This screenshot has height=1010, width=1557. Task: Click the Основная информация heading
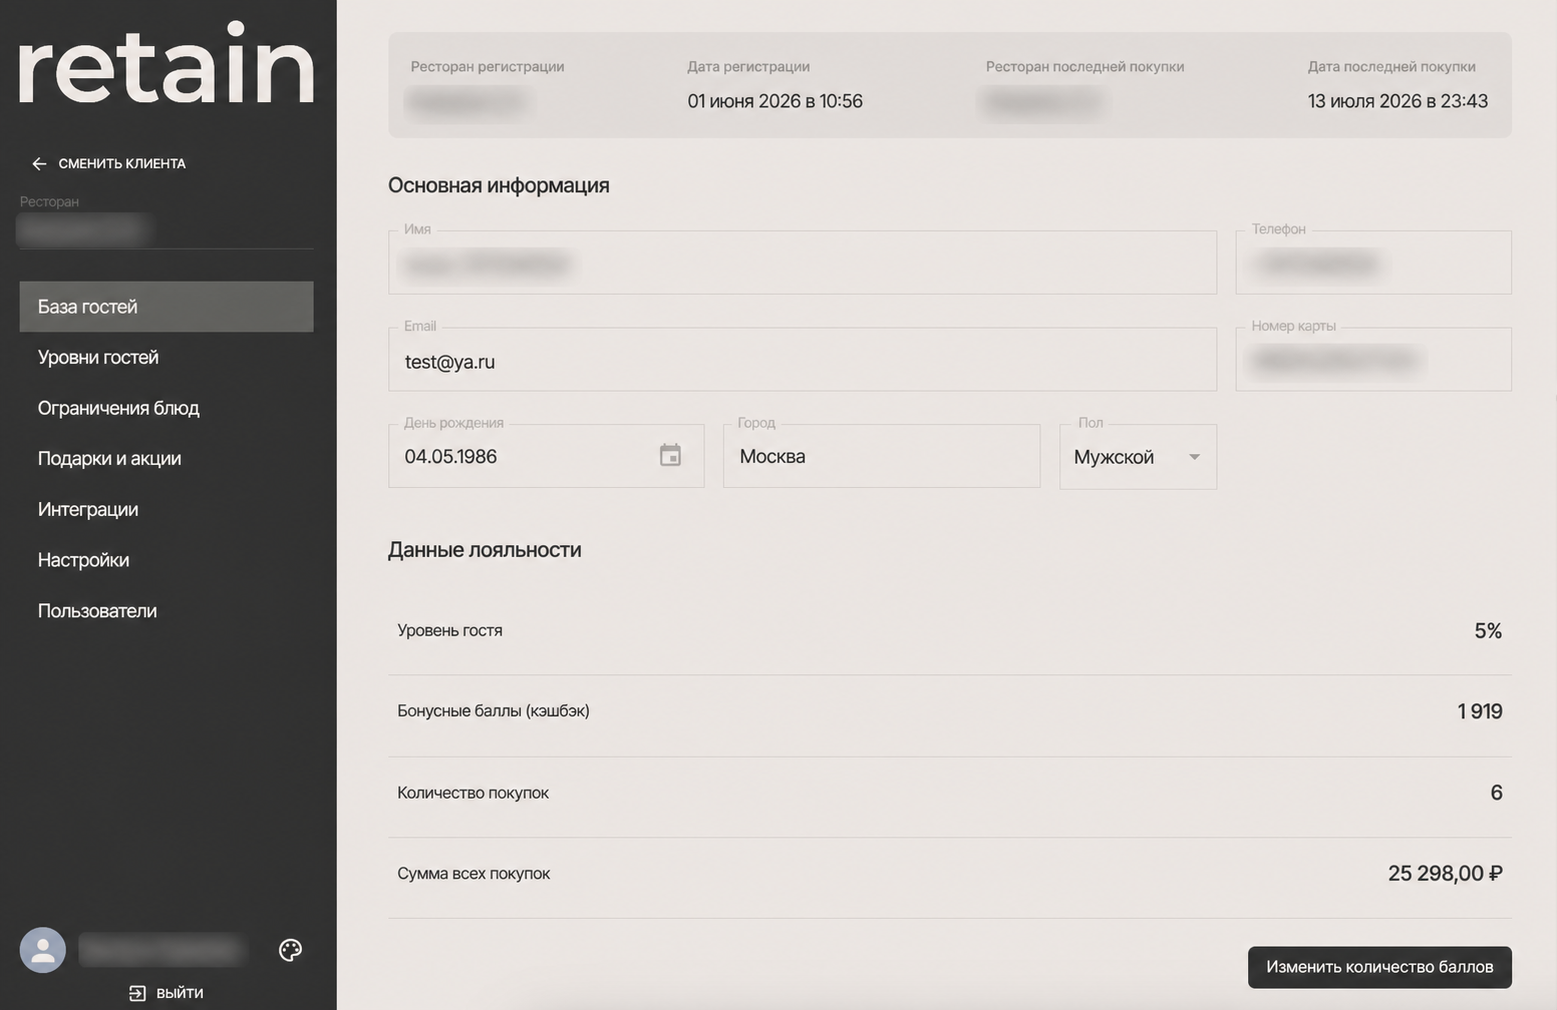coord(498,185)
